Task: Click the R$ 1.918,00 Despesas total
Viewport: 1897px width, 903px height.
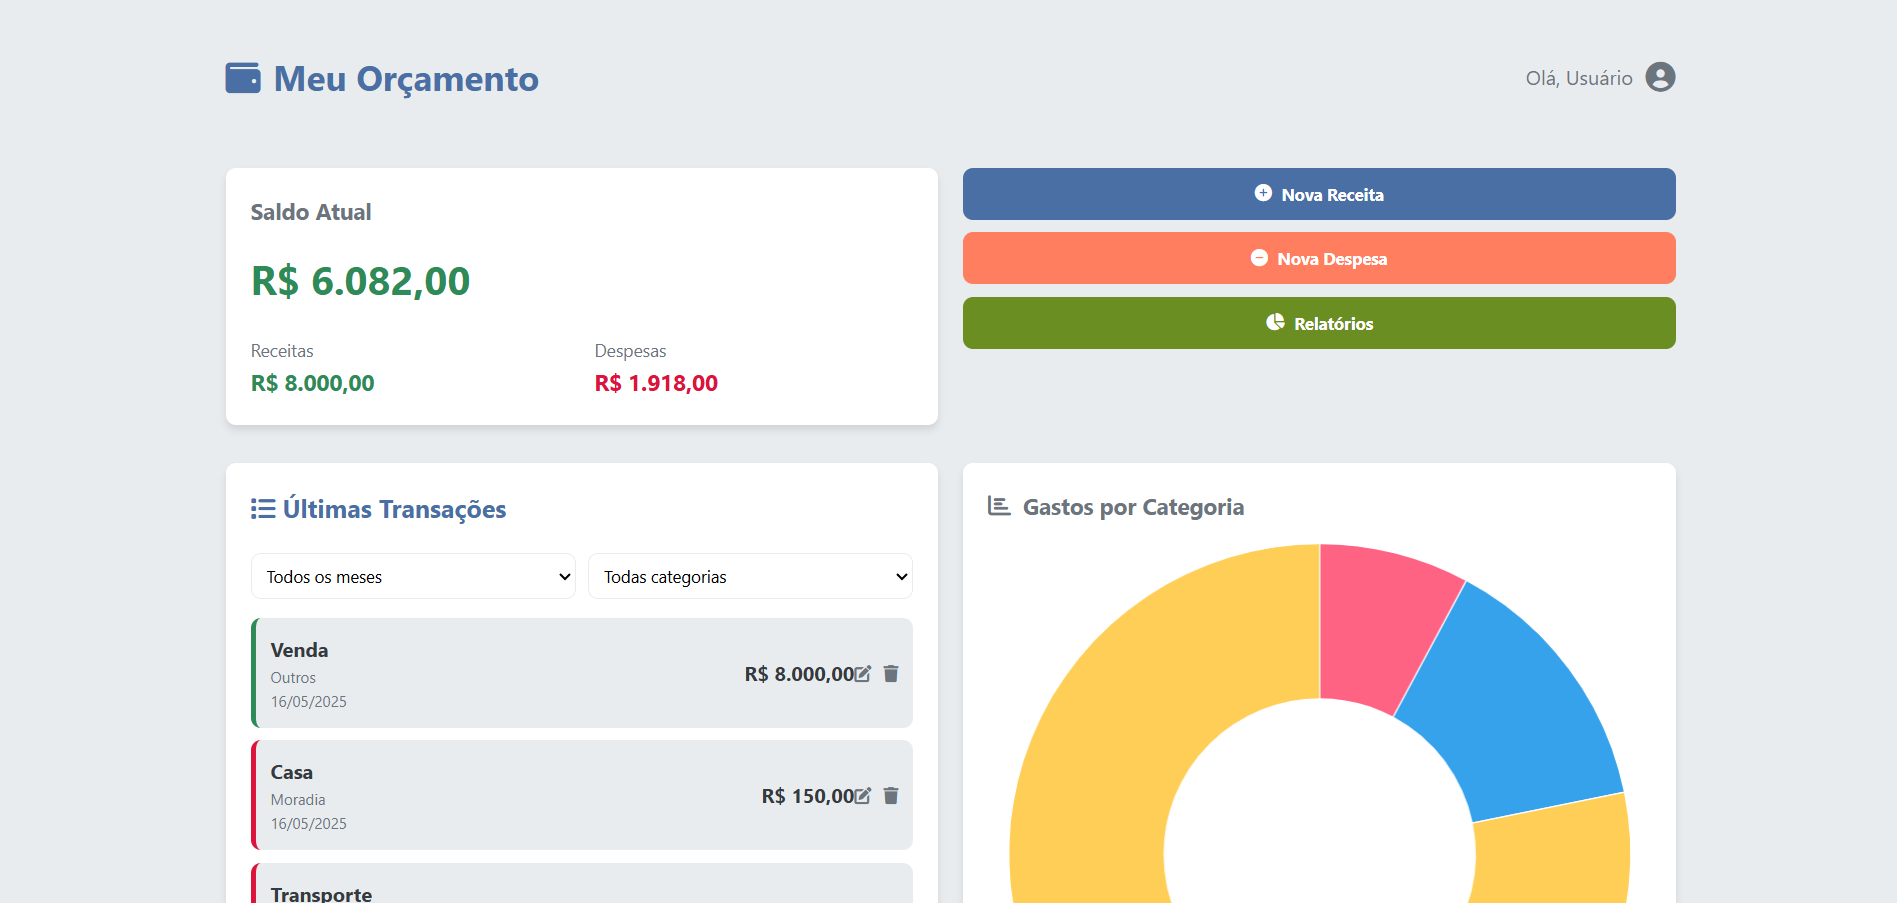Action: pyautogui.click(x=656, y=383)
